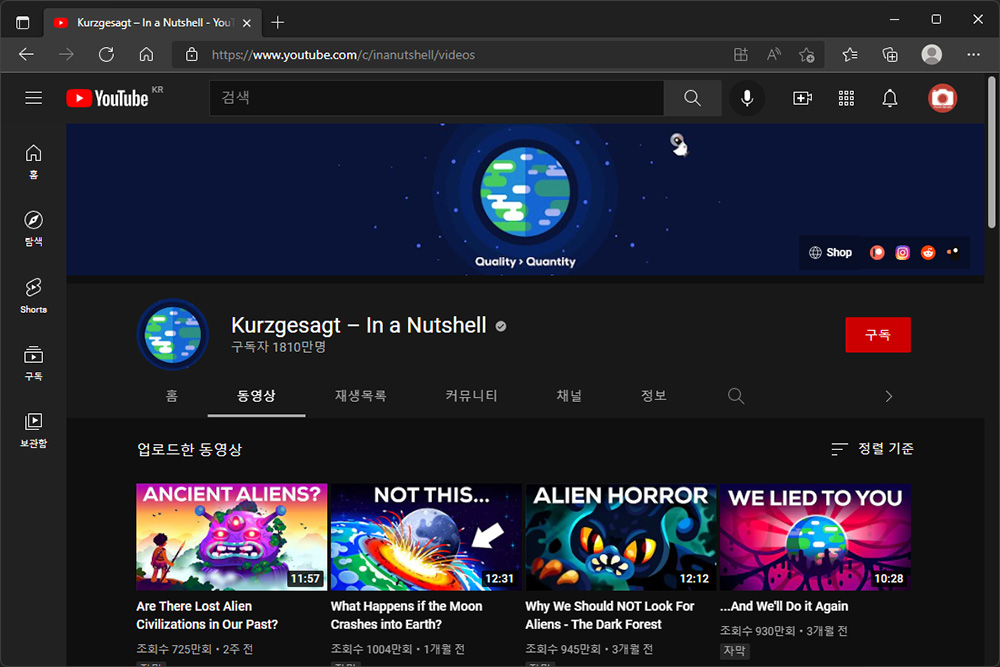Open the account avatar menu
The image size is (1000, 667).
[942, 98]
